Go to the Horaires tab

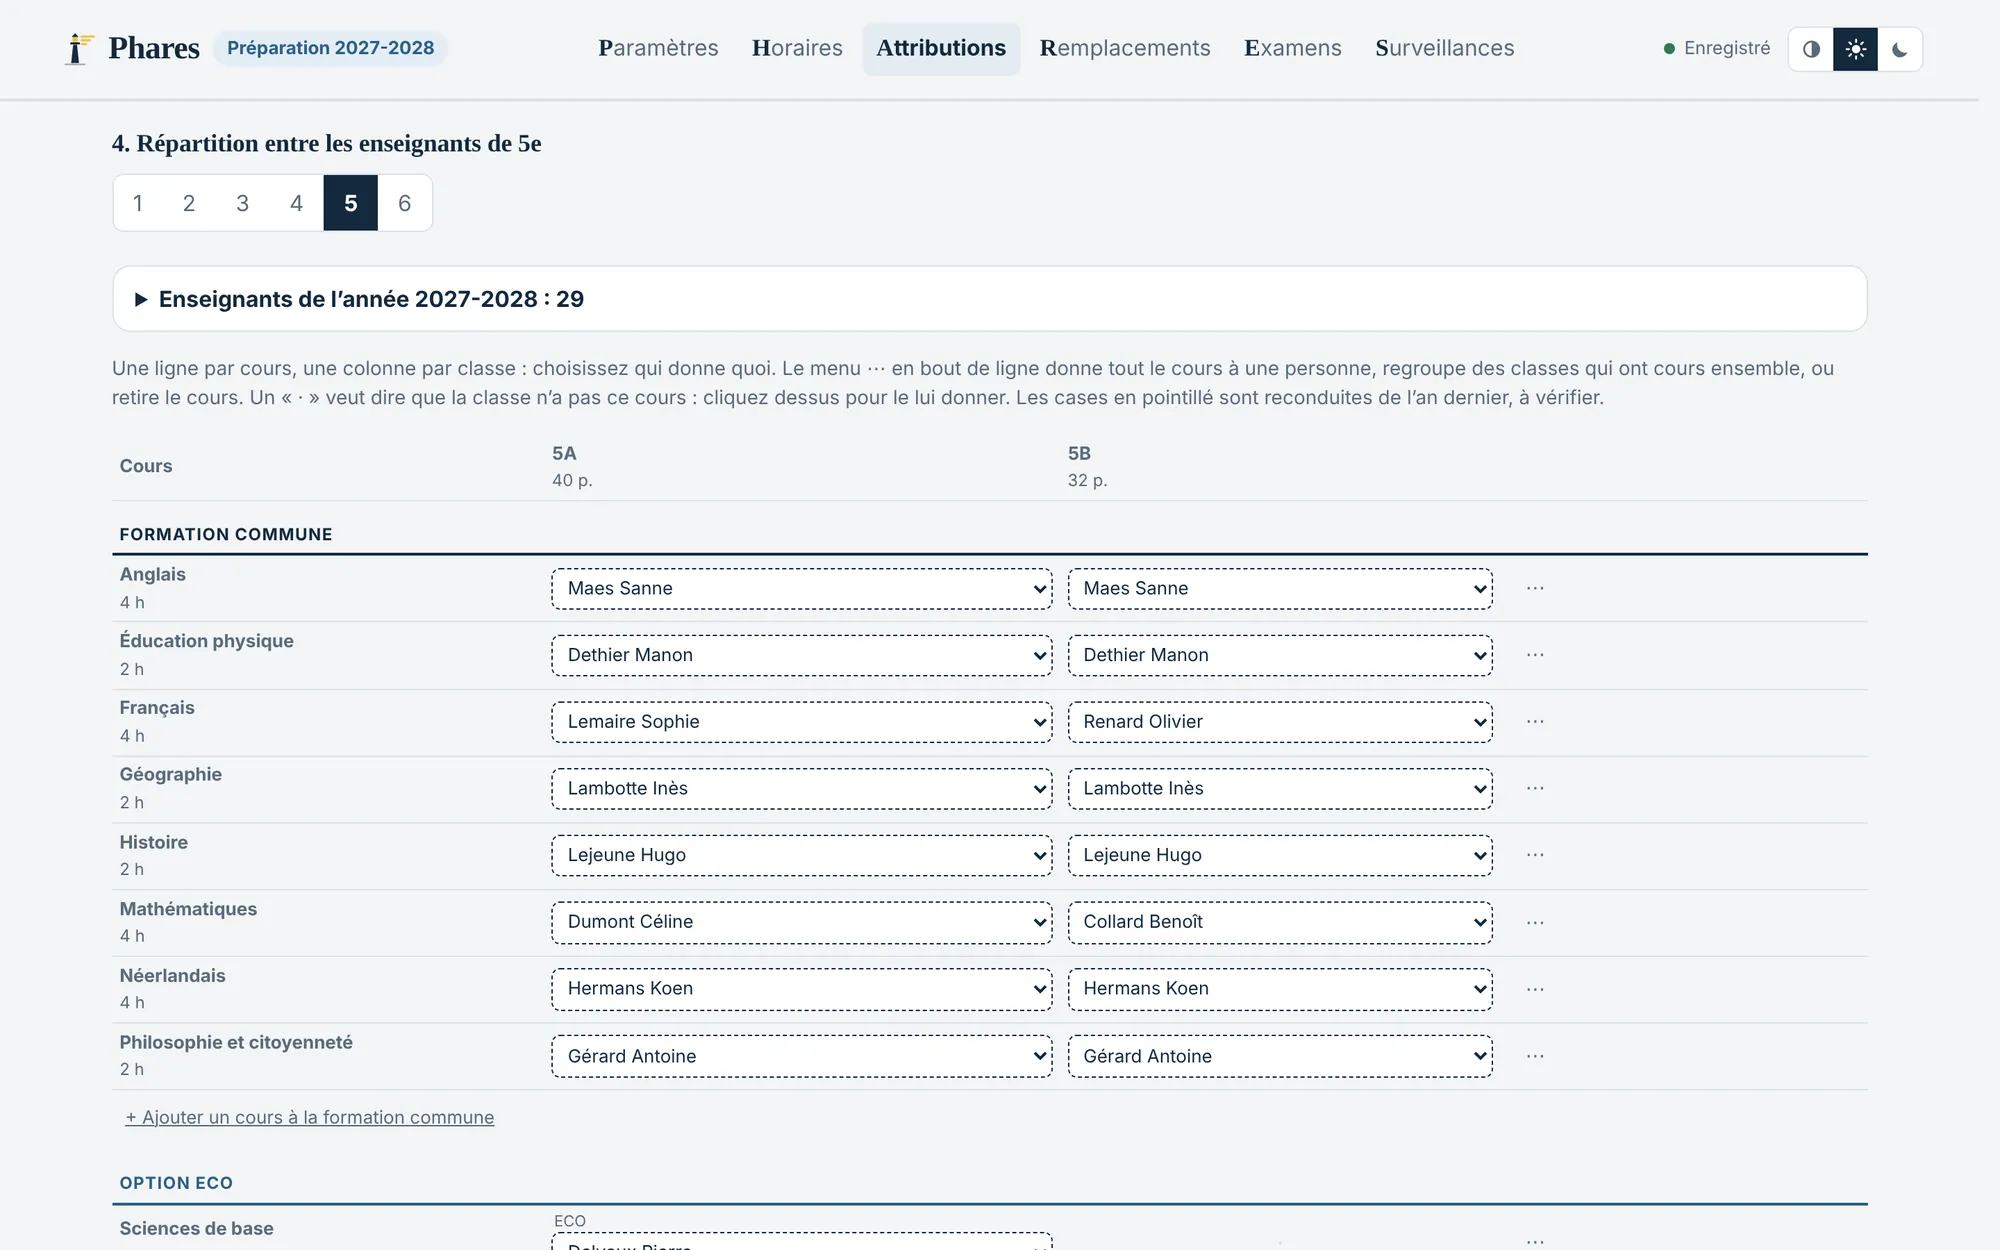click(x=797, y=48)
